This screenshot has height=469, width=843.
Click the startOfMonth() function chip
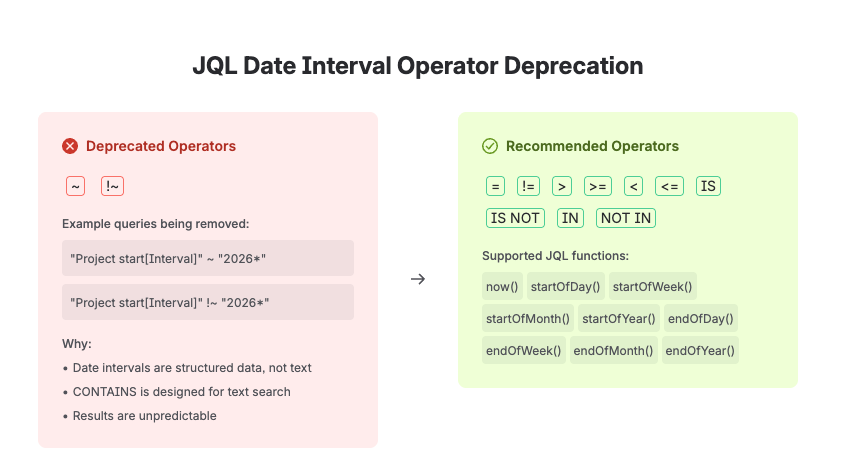pyautogui.click(x=528, y=318)
